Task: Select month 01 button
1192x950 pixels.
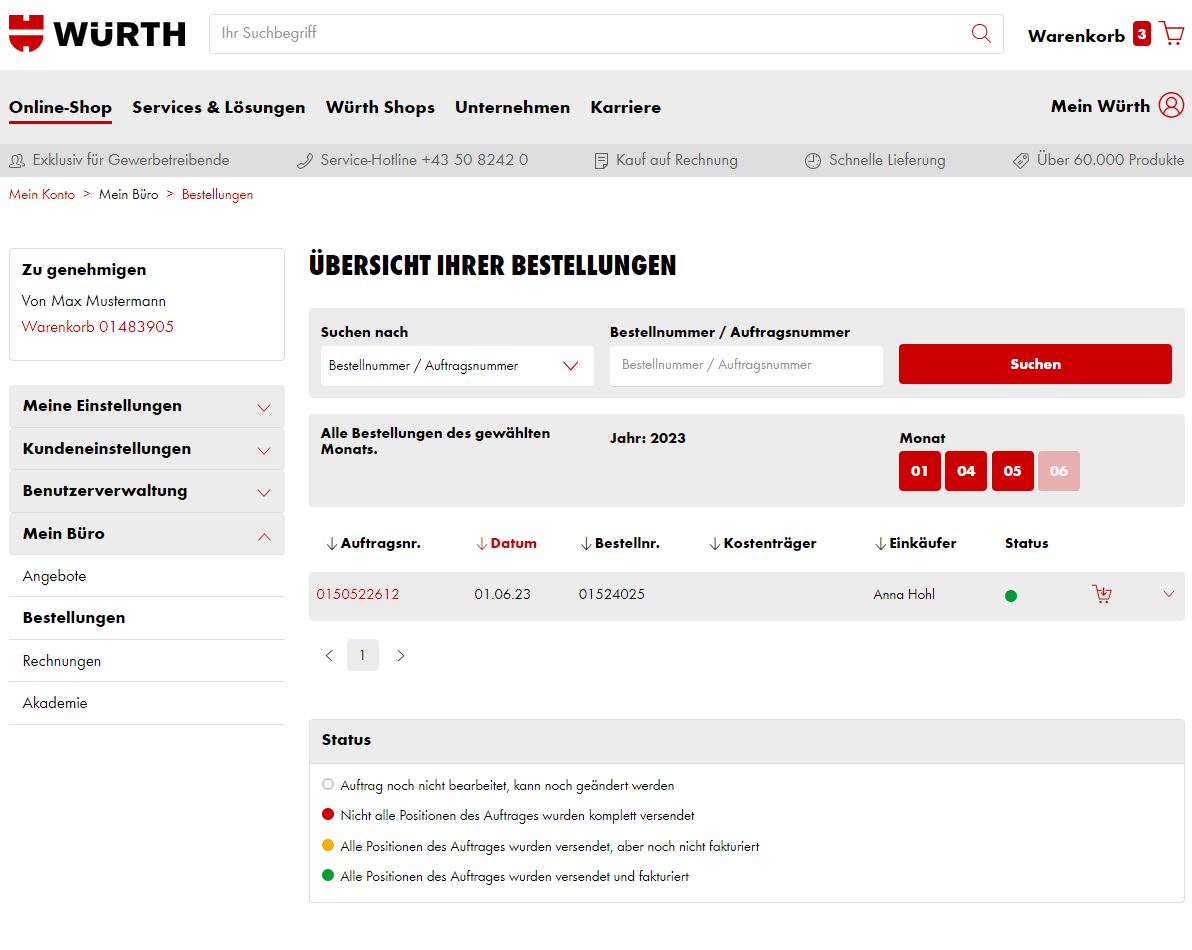Action: (x=920, y=471)
